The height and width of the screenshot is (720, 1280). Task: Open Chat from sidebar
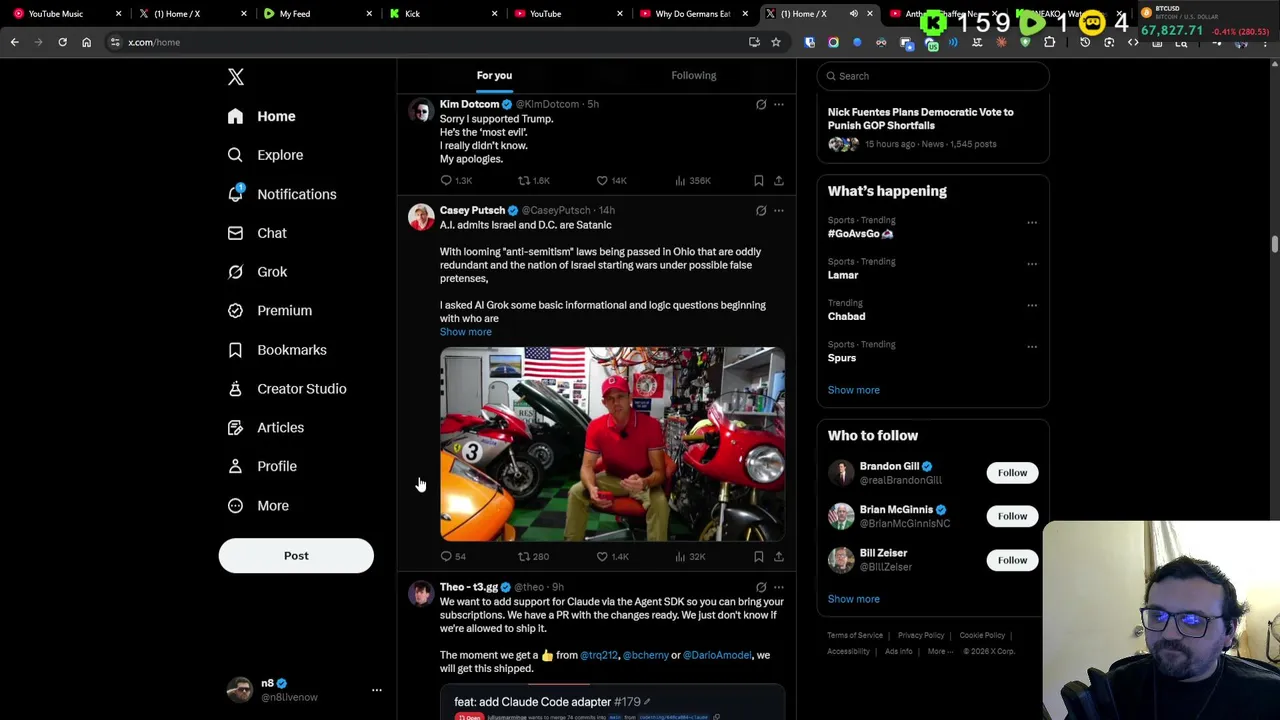coord(257,233)
